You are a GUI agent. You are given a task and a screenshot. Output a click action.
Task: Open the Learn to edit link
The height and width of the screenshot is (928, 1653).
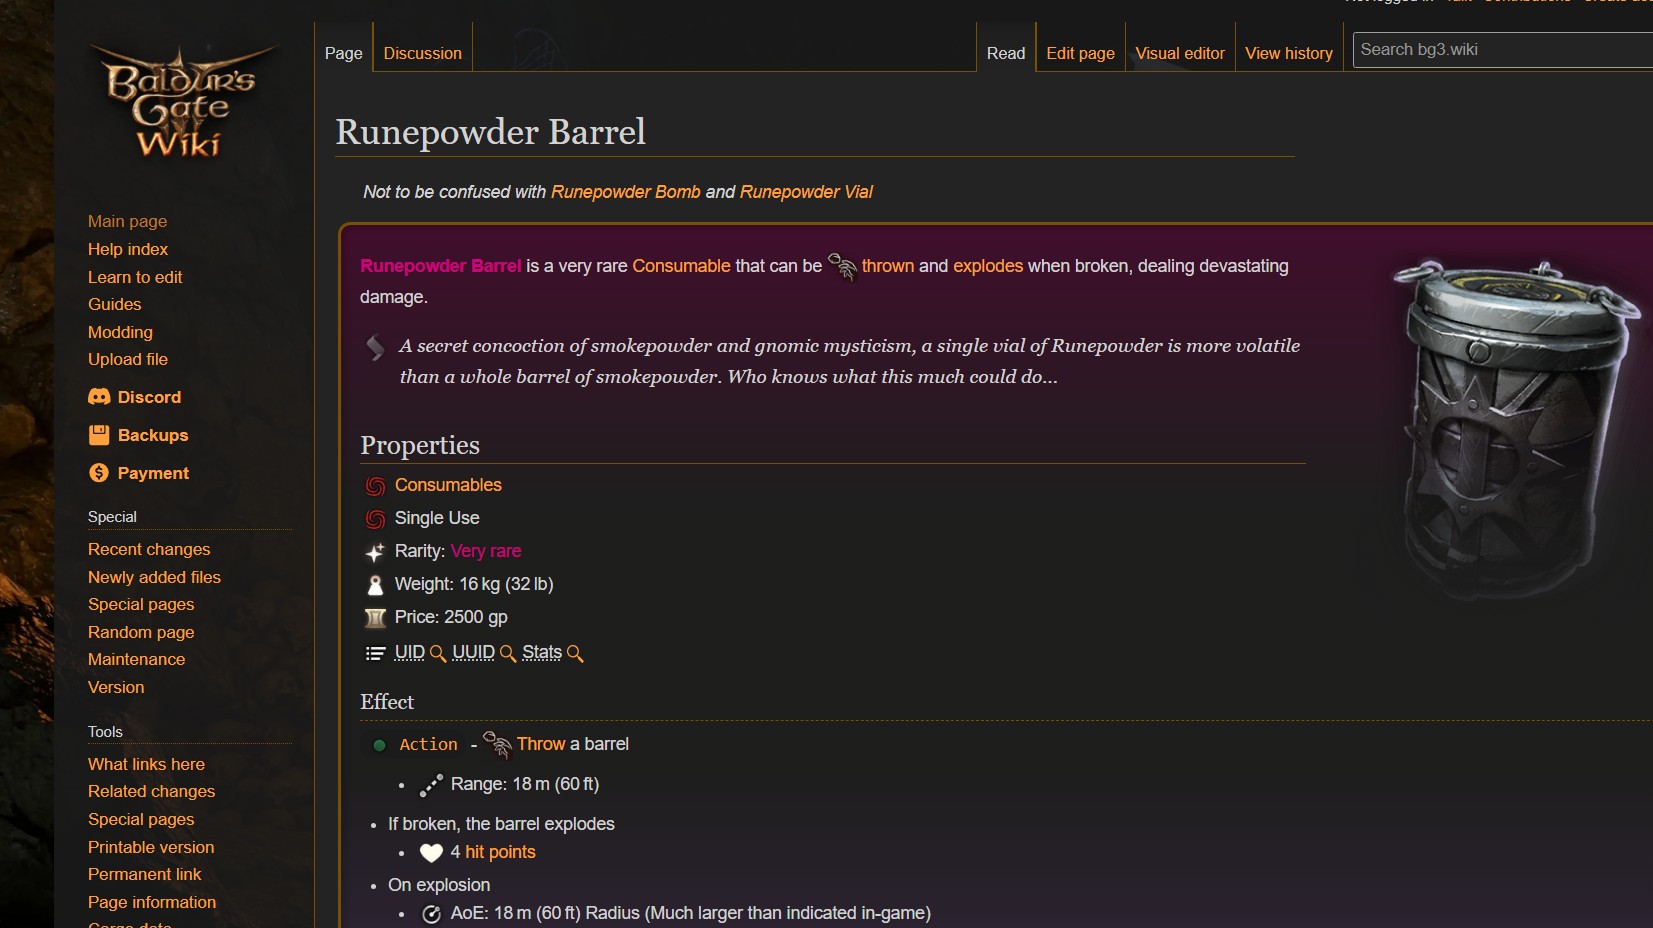click(135, 277)
